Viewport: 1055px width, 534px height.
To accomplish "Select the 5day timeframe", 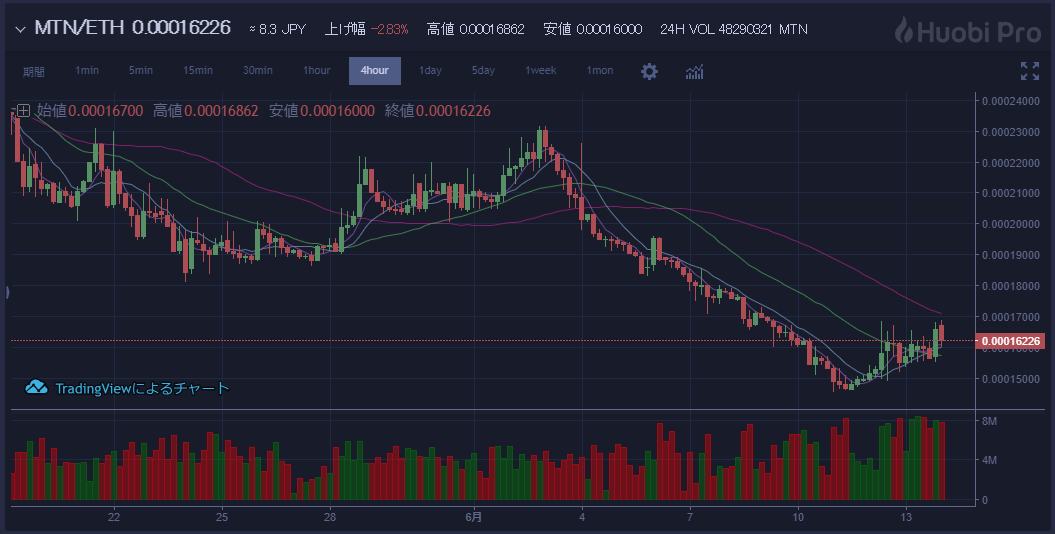I will tap(483, 71).
